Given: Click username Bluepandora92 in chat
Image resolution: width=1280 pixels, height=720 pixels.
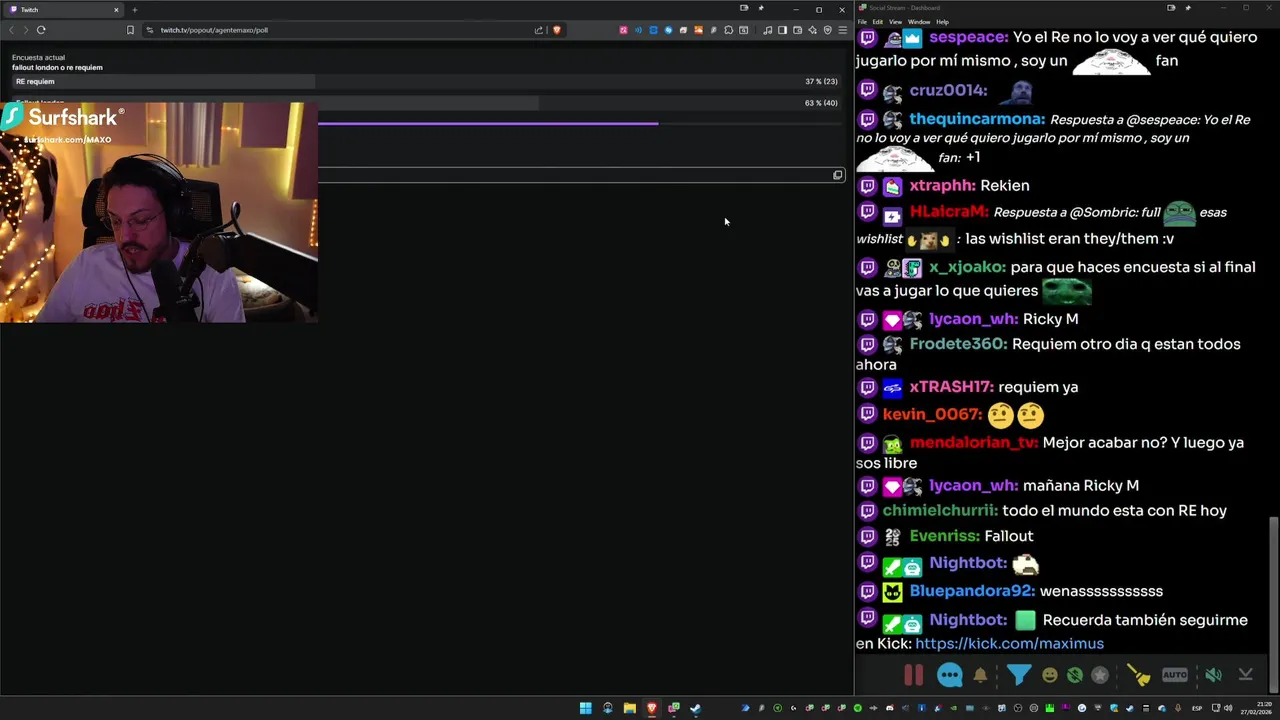Looking at the screenshot, I should (972, 591).
